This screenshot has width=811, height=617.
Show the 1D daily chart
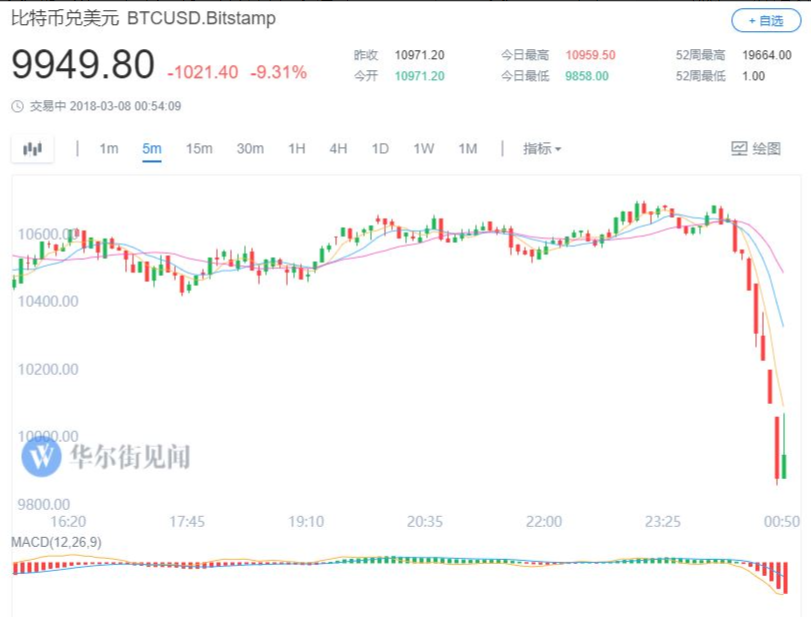[x=380, y=149]
